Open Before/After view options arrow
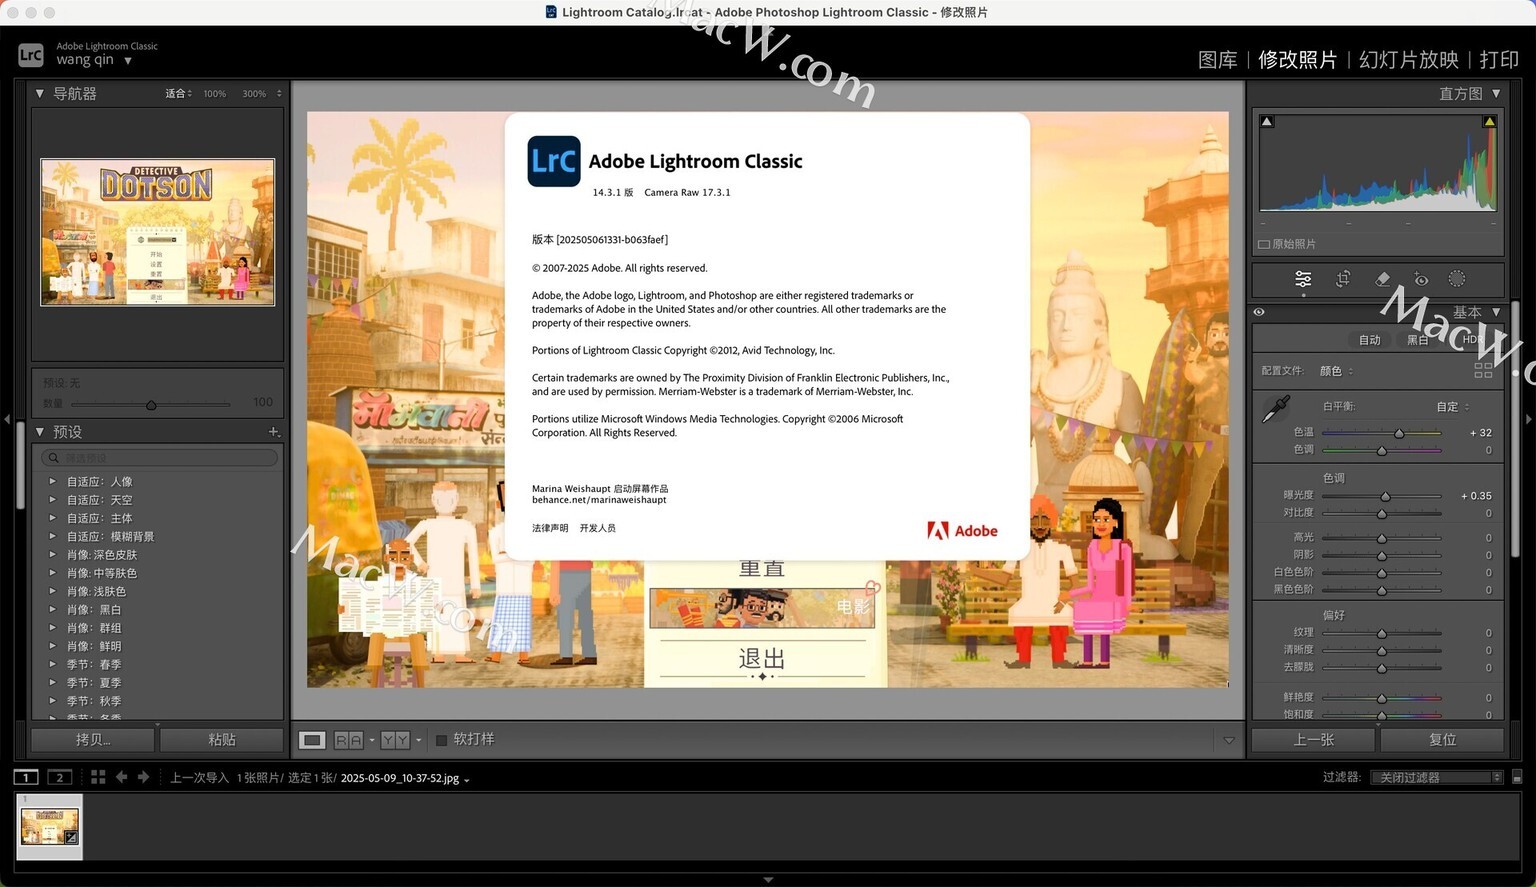 (372, 740)
